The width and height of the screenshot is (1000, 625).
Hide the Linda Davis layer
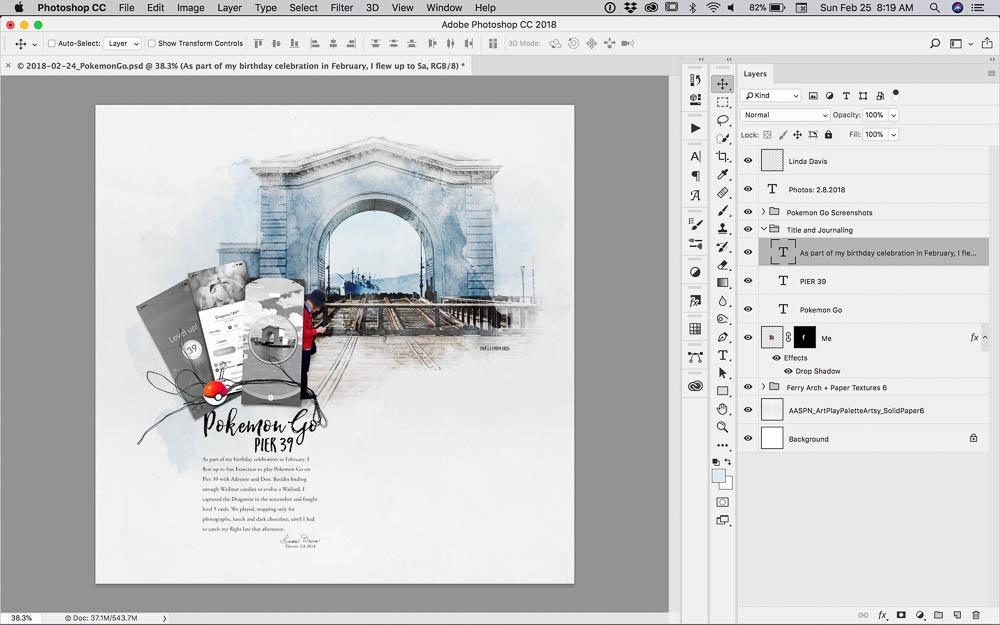[x=748, y=161]
